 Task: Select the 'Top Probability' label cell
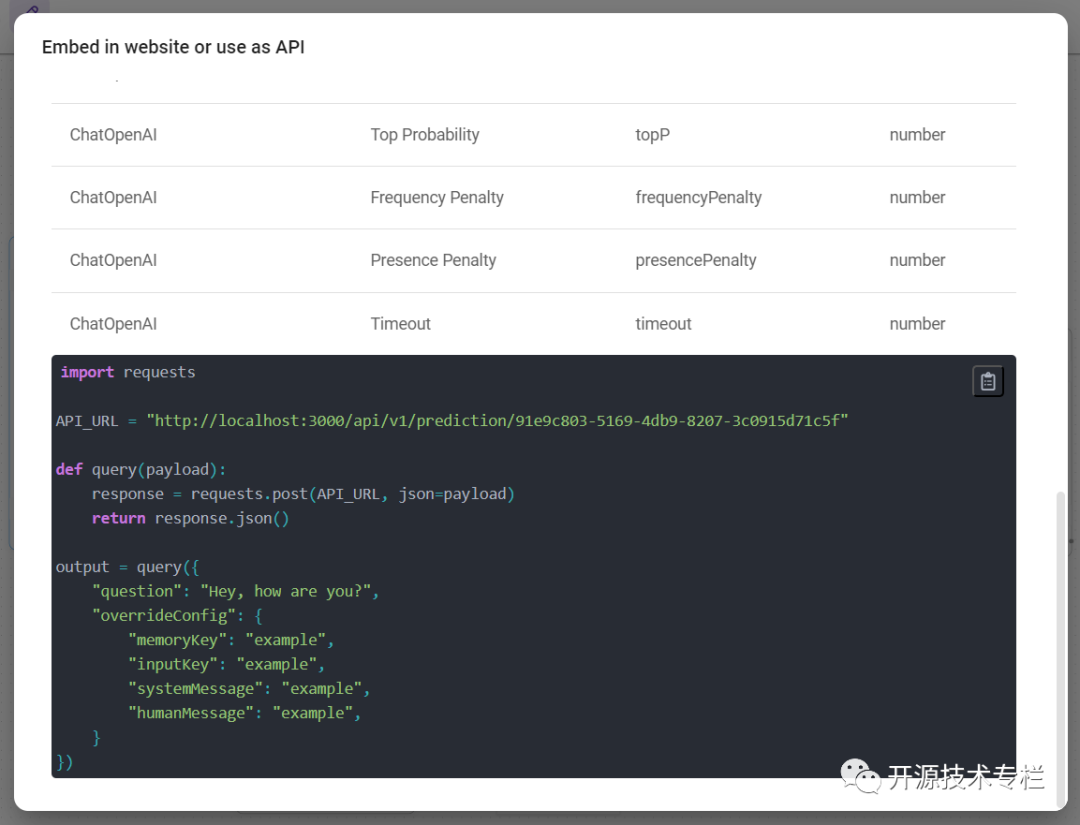click(424, 134)
